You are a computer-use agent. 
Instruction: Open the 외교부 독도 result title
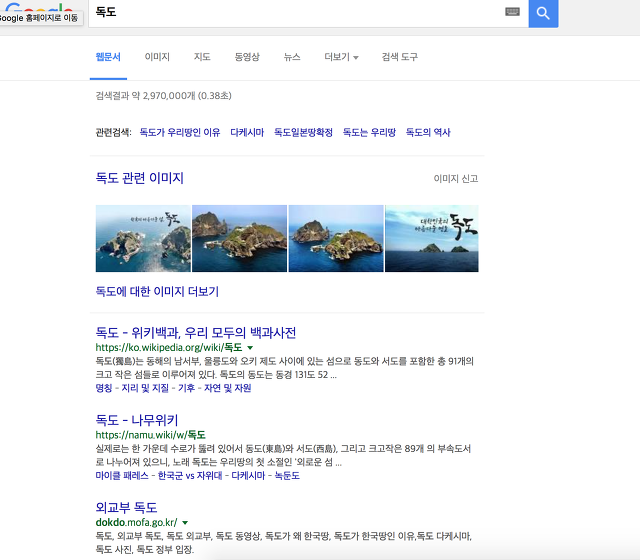(126, 507)
